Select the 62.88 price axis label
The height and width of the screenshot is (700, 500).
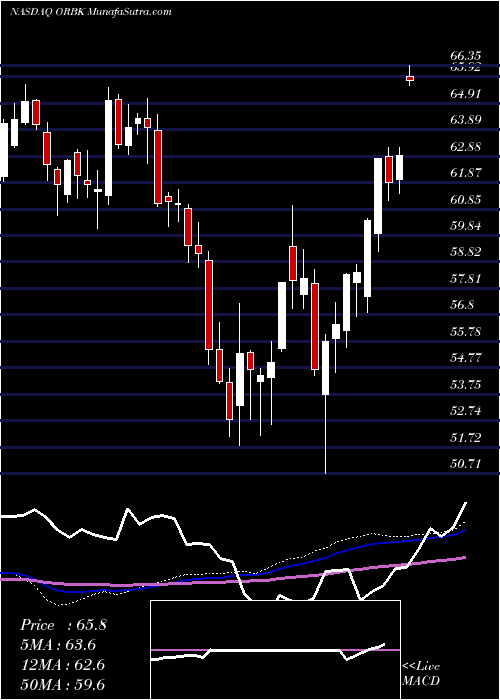click(466, 146)
